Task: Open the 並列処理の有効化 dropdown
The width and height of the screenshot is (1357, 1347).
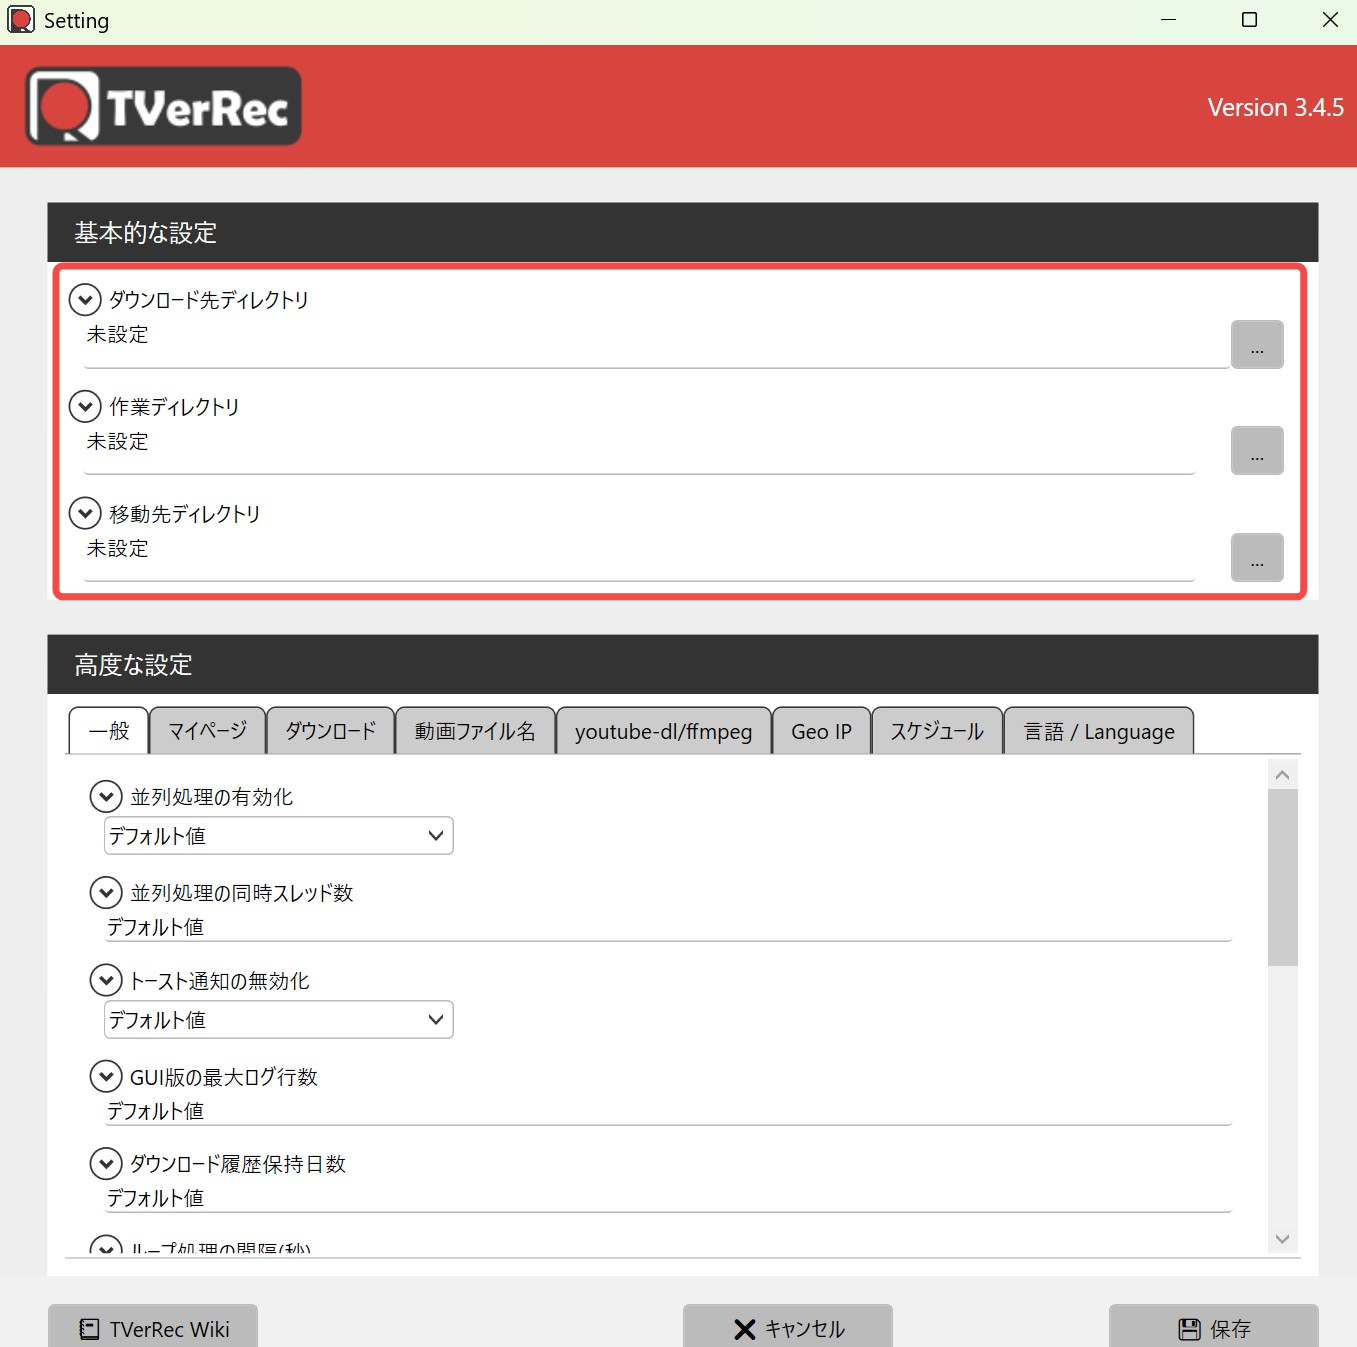Action: coord(278,835)
